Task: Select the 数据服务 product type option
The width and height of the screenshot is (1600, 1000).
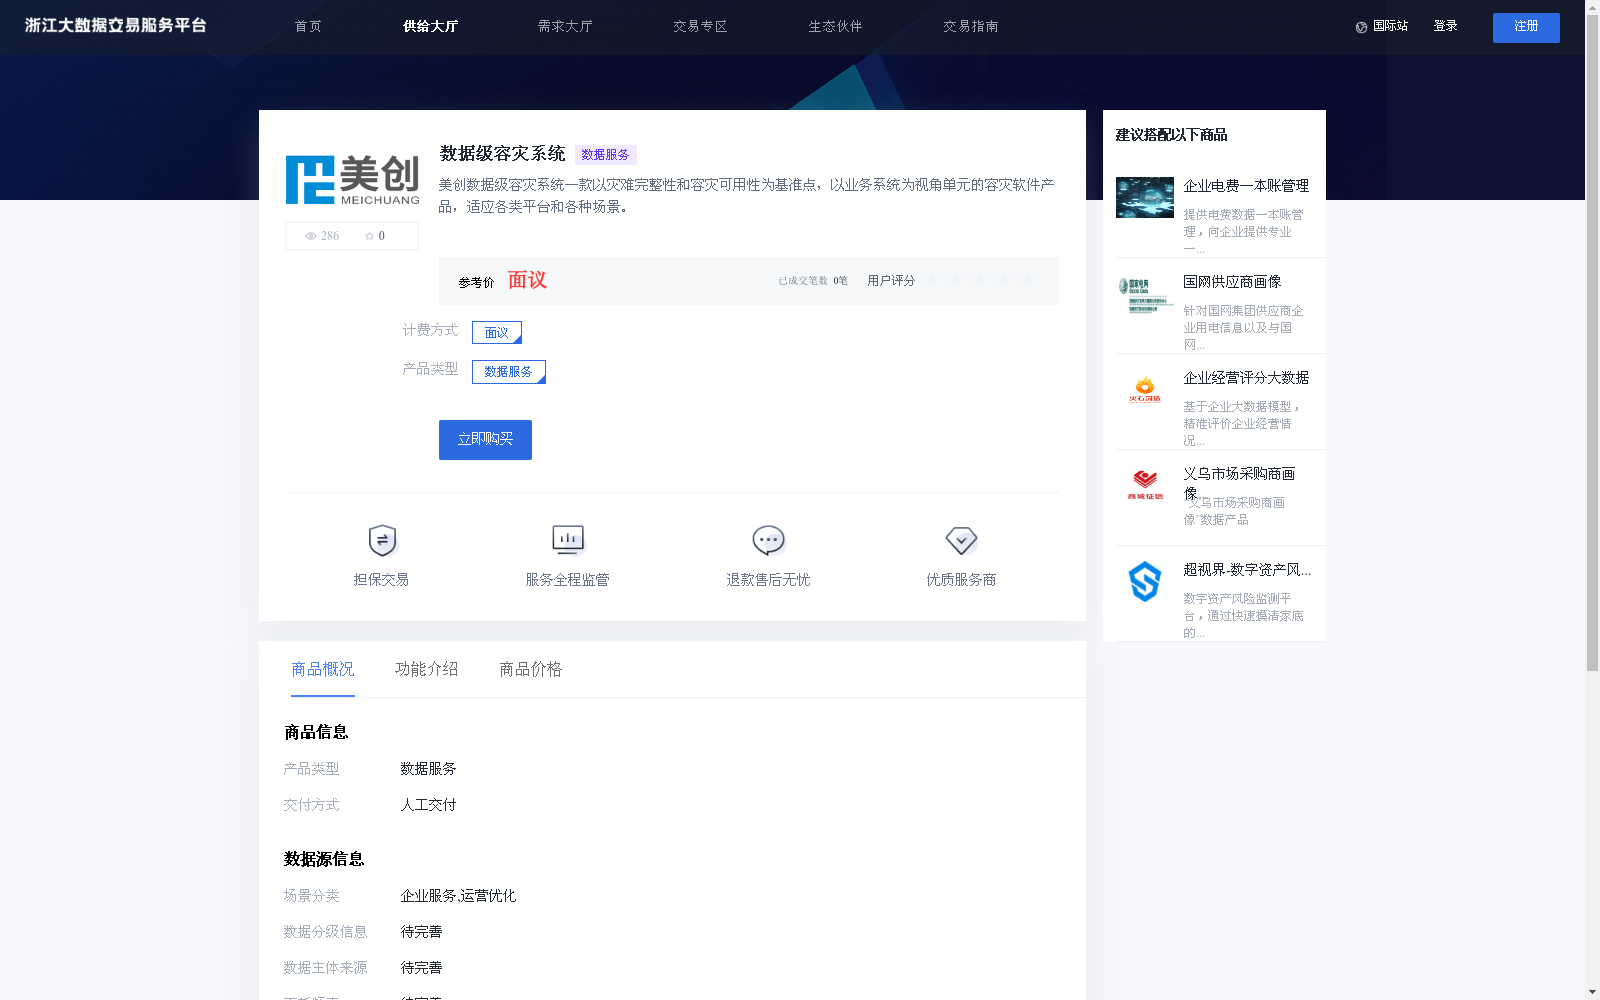Action: (509, 372)
